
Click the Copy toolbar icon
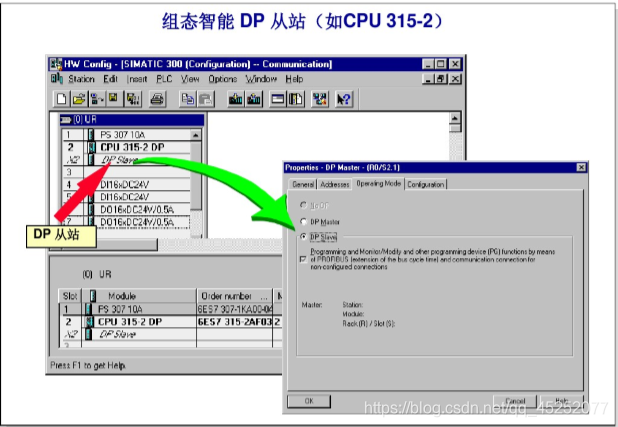pyautogui.click(x=188, y=99)
